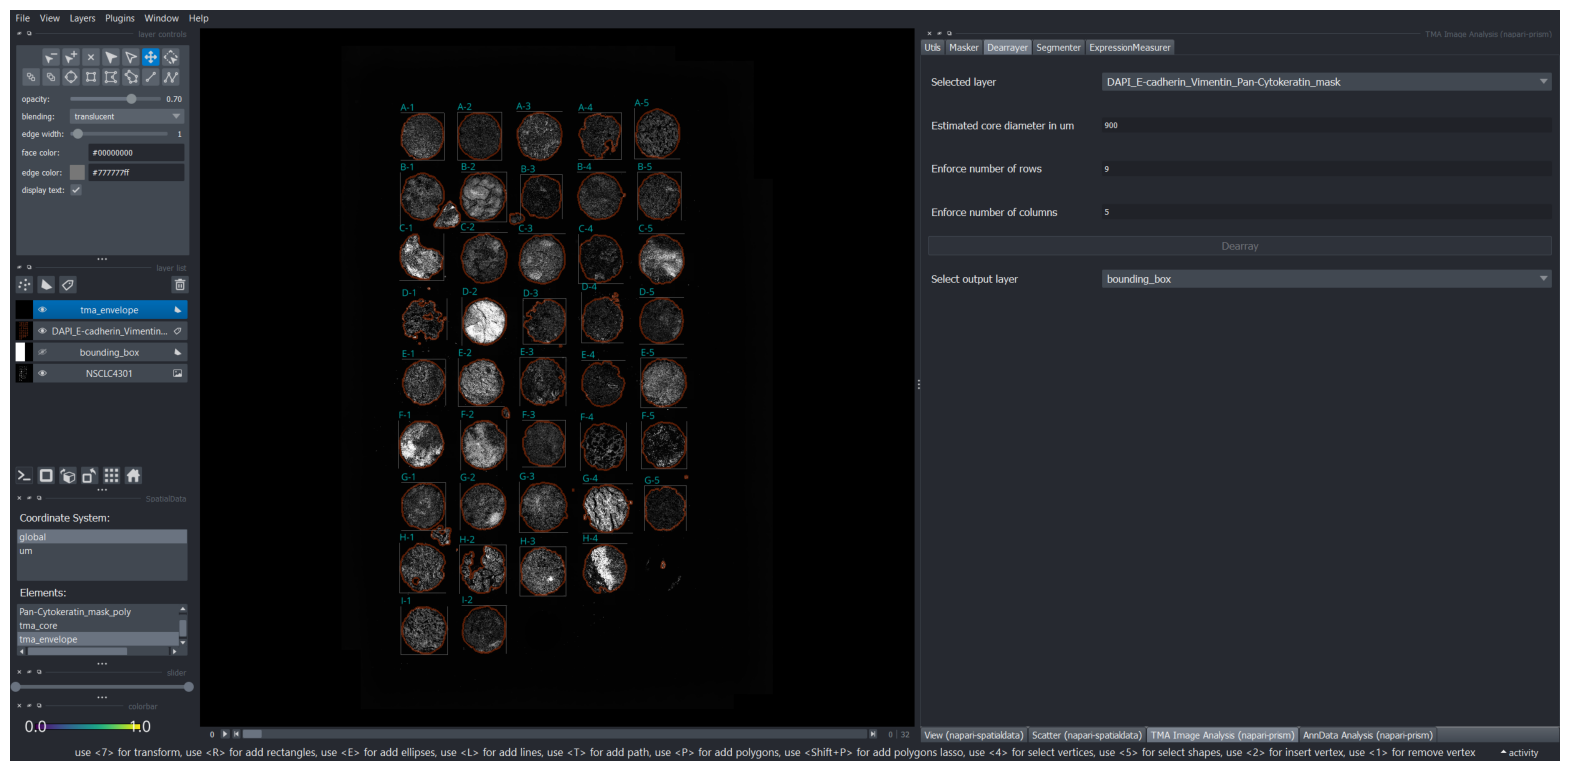1570x771 pixels.
Task: Click the face color hex field
Action: tap(136, 153)
